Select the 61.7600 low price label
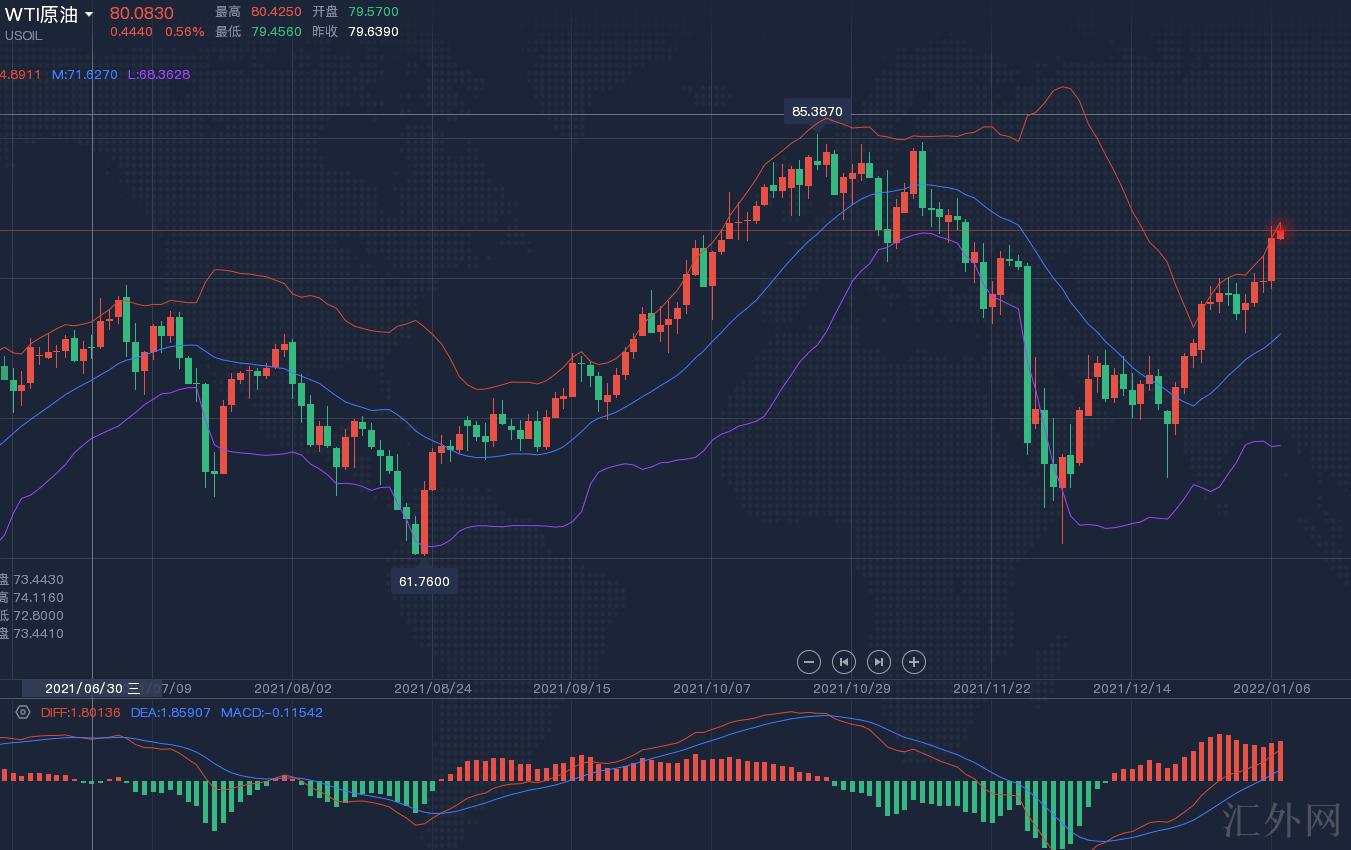Viewport: 1351px width, 850px height. click(424, 581)
